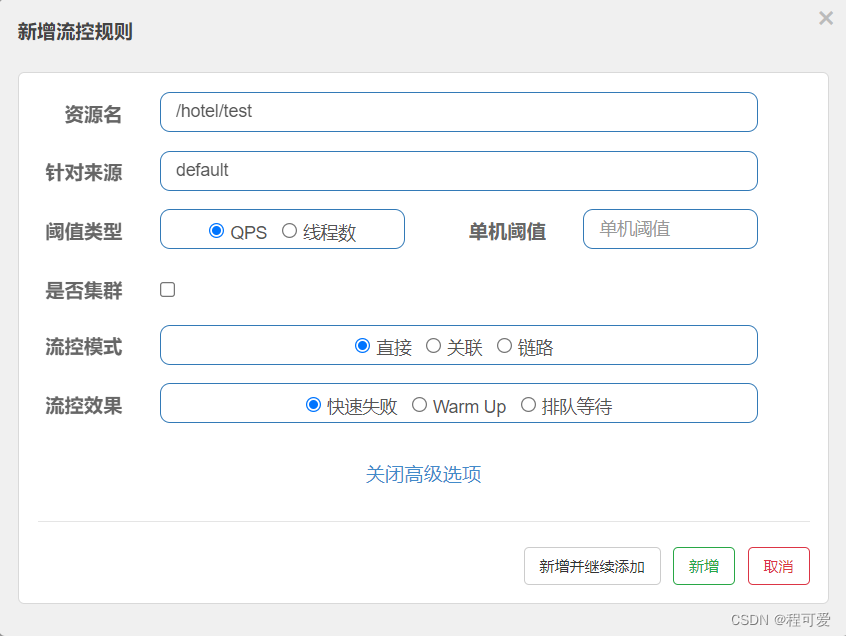Click the 关闭高级选项 link
This screenshot has width=846, height=636.
coord(424,474)
